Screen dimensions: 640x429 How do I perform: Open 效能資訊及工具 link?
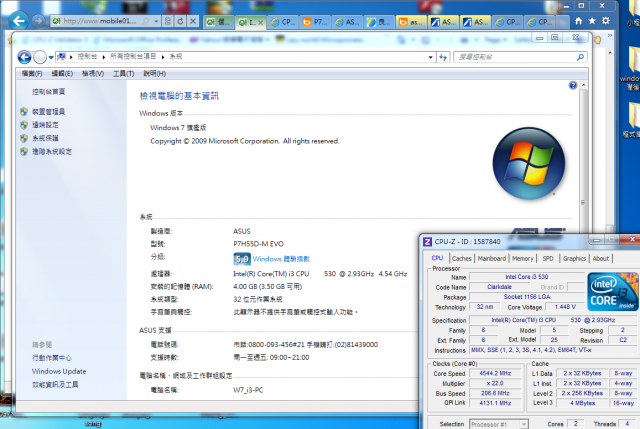[55, 385]
